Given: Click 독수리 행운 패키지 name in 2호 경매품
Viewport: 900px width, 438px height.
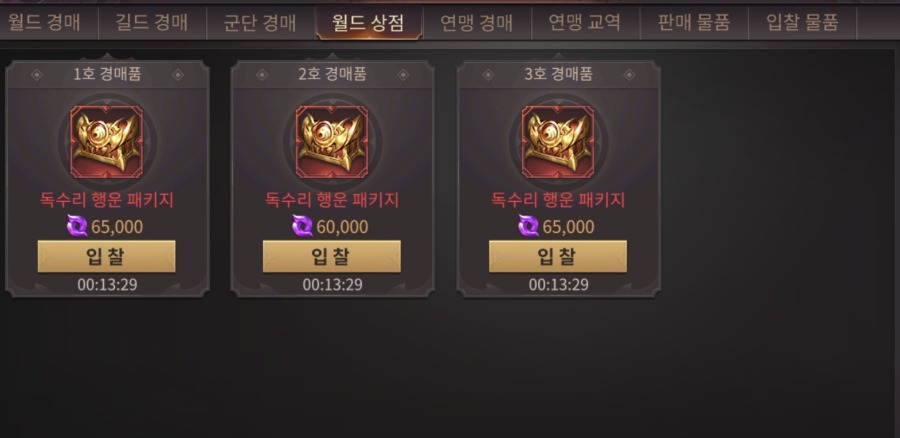Looking at the screenshot, I should pyautogui.click(x=332, y=200).
